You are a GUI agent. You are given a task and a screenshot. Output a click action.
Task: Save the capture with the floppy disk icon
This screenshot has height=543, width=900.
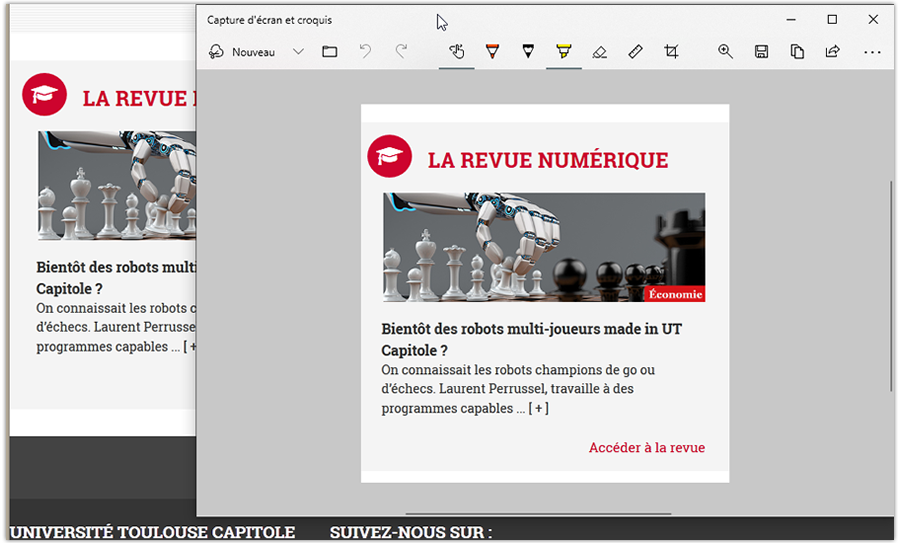761,52
